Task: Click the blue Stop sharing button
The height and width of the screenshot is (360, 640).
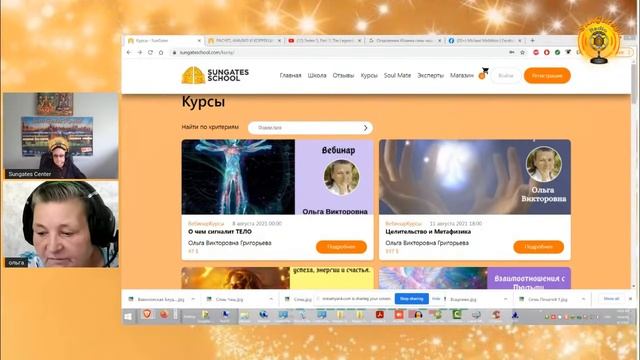Action: click(x=411, y=299)
